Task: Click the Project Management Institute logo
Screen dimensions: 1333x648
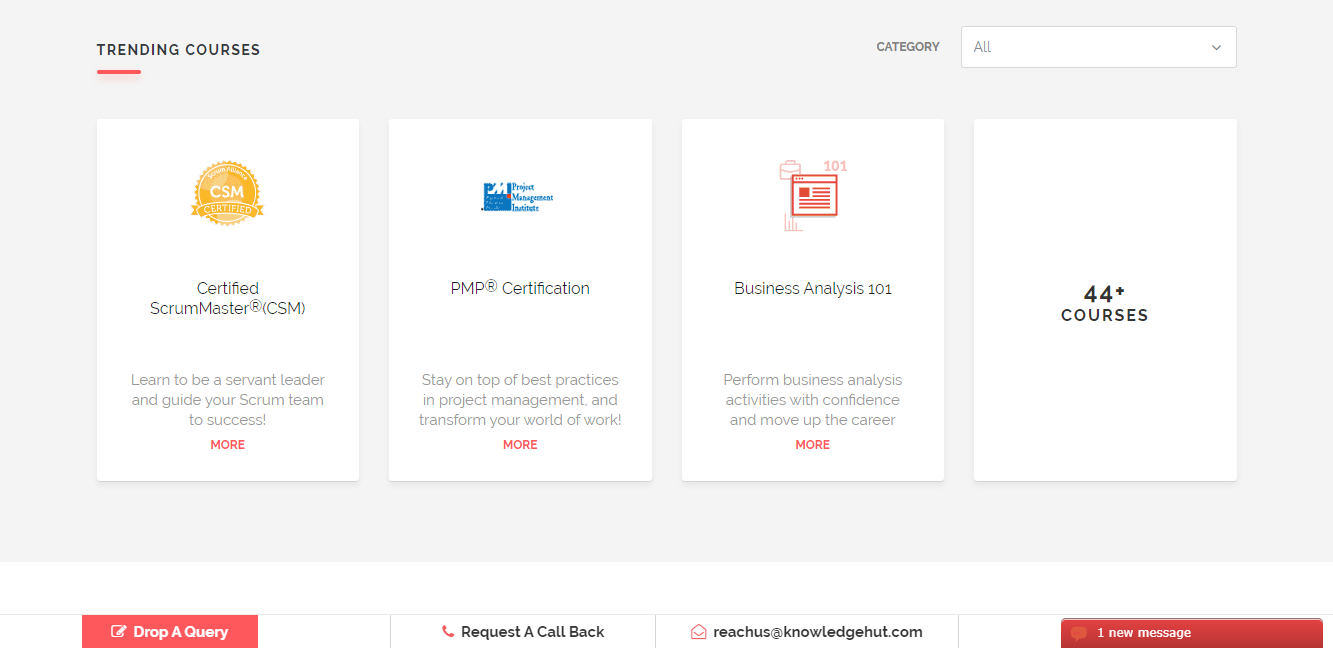Action: point(519,195)
